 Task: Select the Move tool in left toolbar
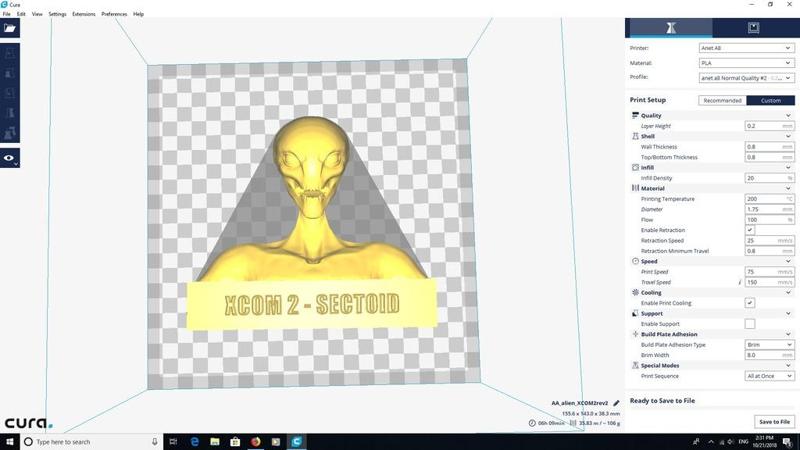[x=10, y=54]
